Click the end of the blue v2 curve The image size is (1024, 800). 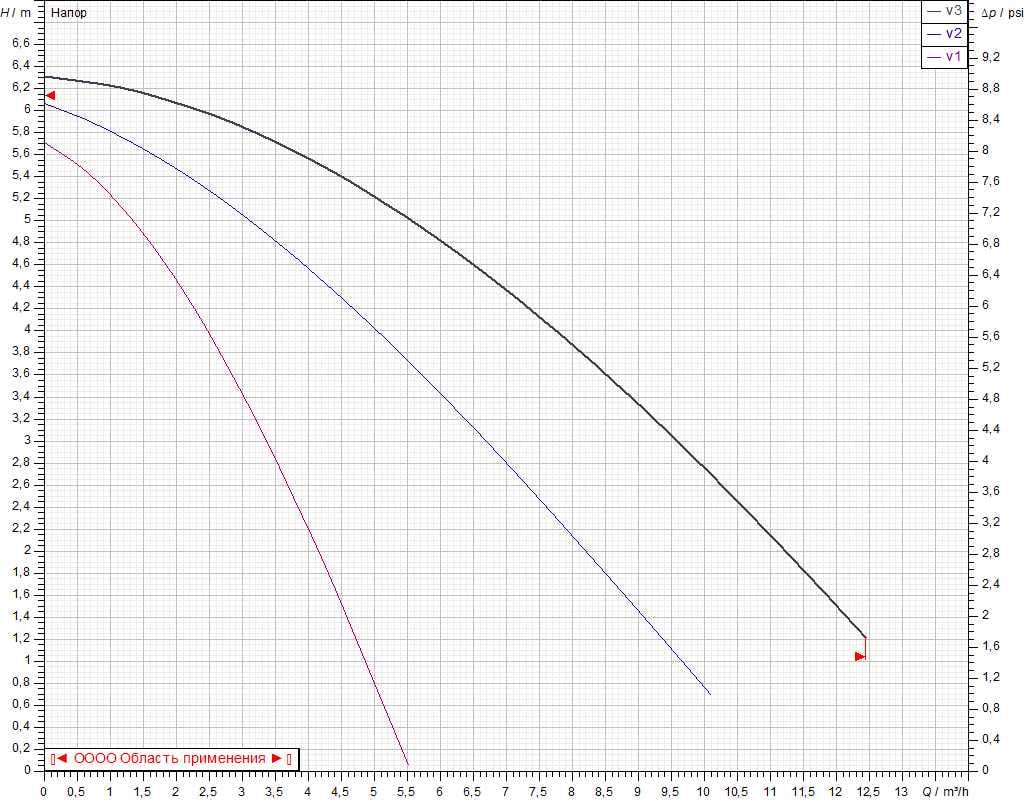(710, 693)
